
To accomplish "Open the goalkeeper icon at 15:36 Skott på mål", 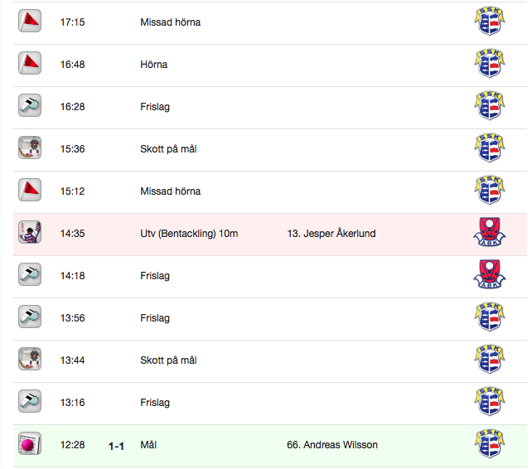I will (x=30, y=148).
